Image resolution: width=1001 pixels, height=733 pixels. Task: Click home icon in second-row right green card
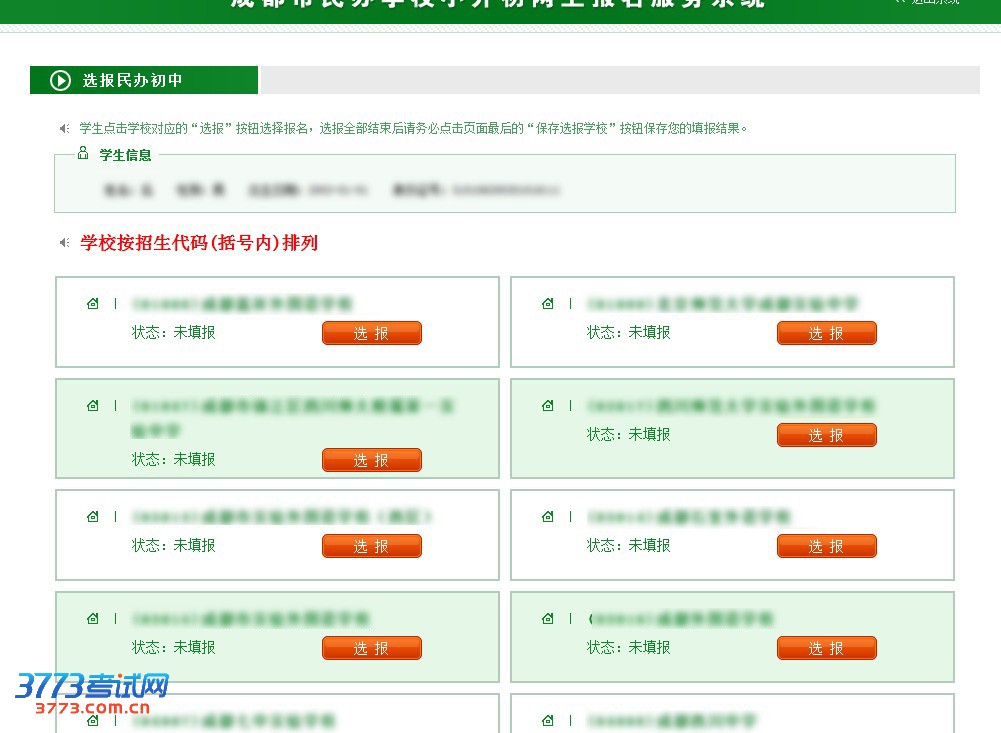pyautogui.click(x=547, y=406)
